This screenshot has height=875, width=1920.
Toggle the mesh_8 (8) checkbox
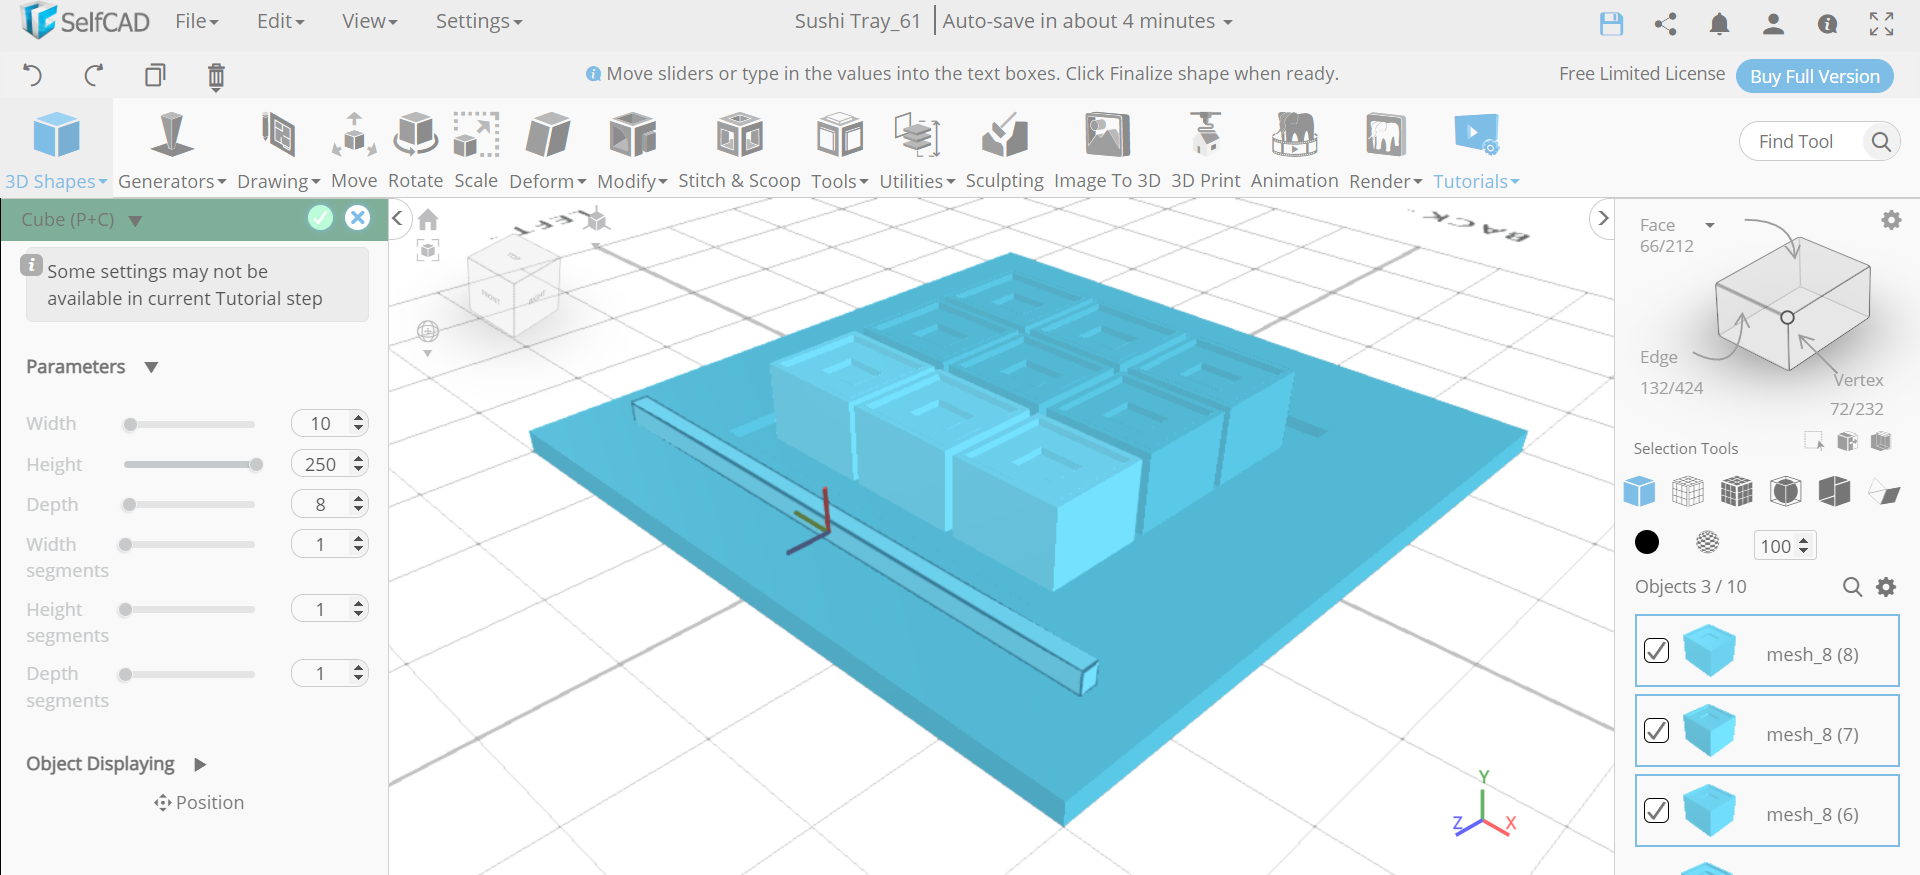[1656, 651]
